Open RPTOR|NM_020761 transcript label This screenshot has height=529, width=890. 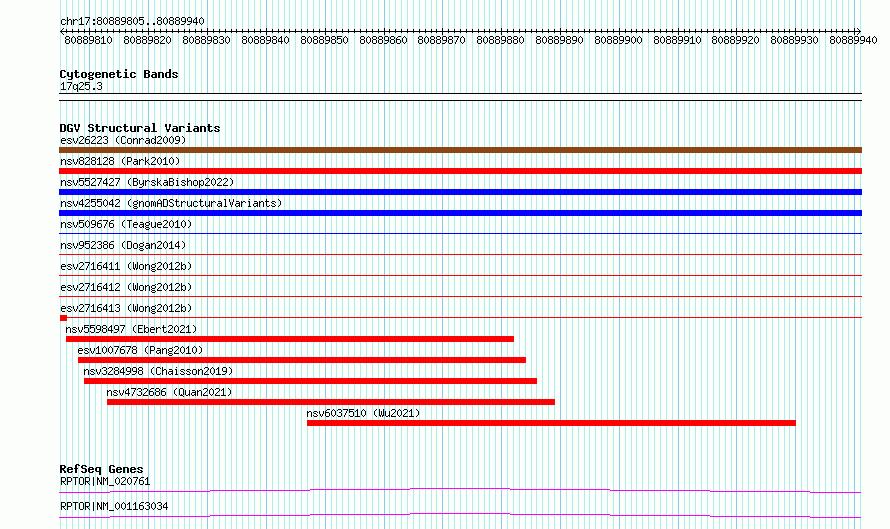105,481
